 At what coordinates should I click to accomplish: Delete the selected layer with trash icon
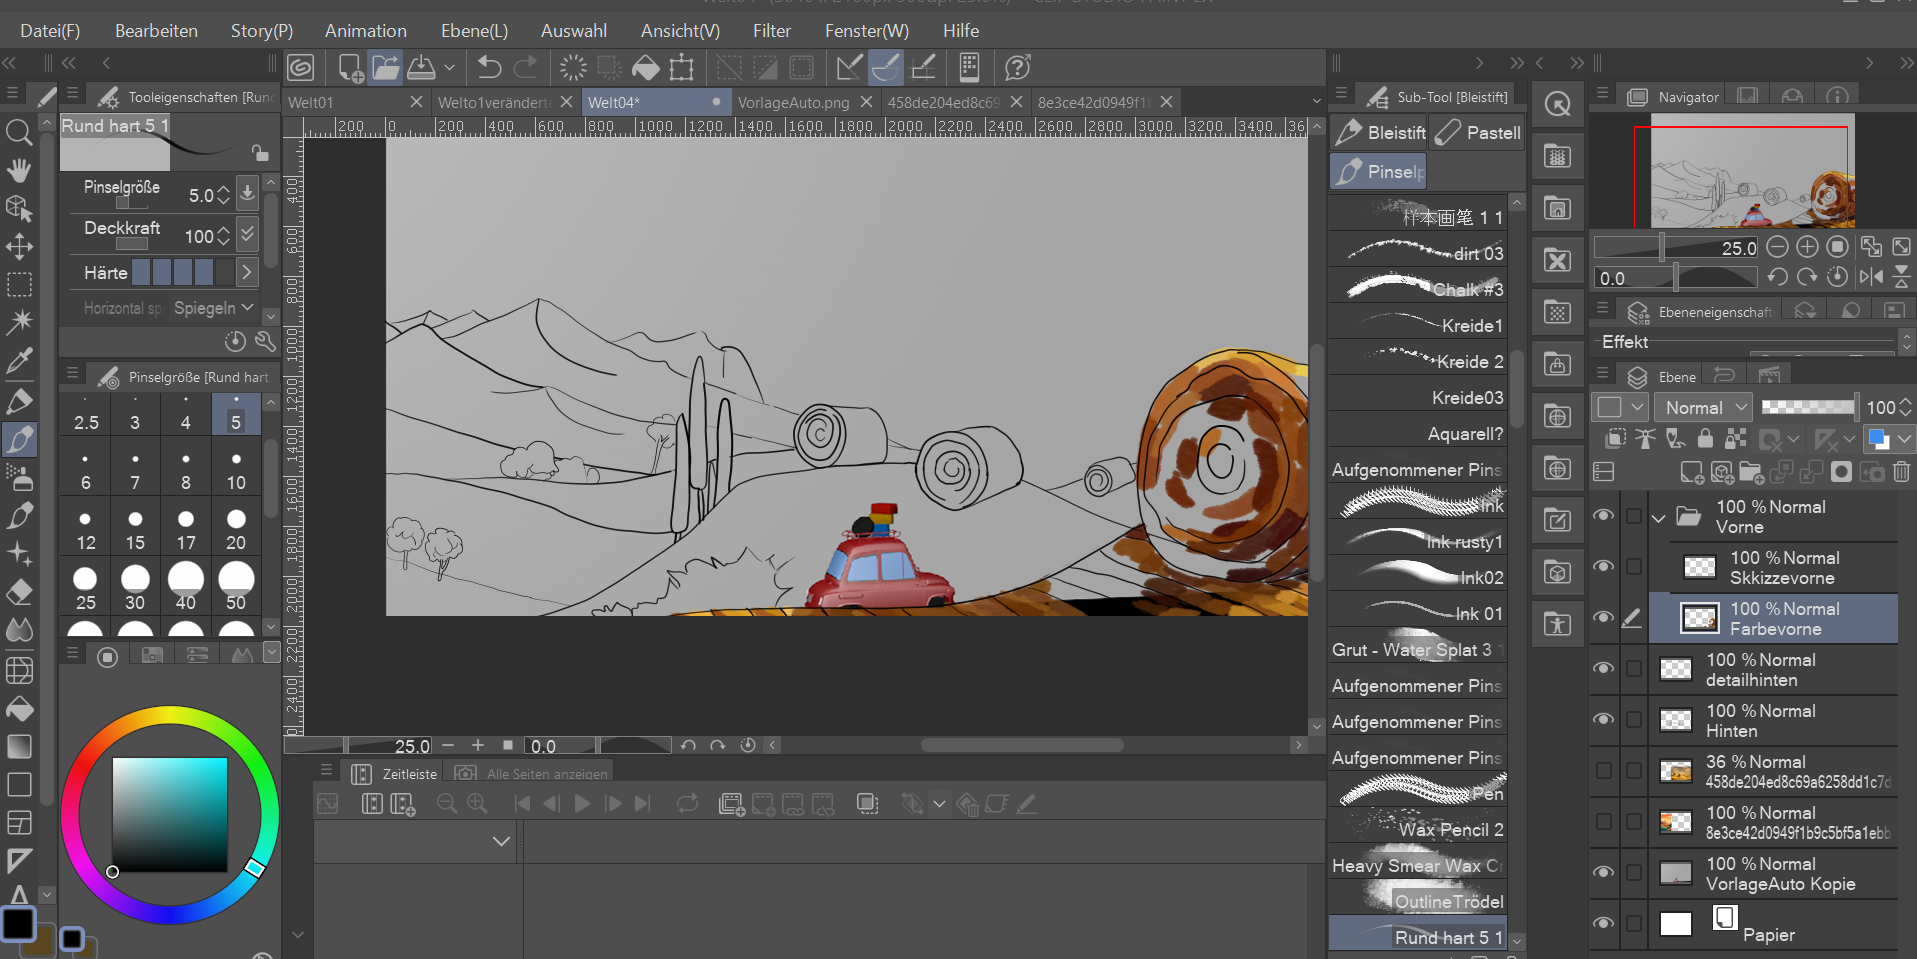pos(1901,472)
